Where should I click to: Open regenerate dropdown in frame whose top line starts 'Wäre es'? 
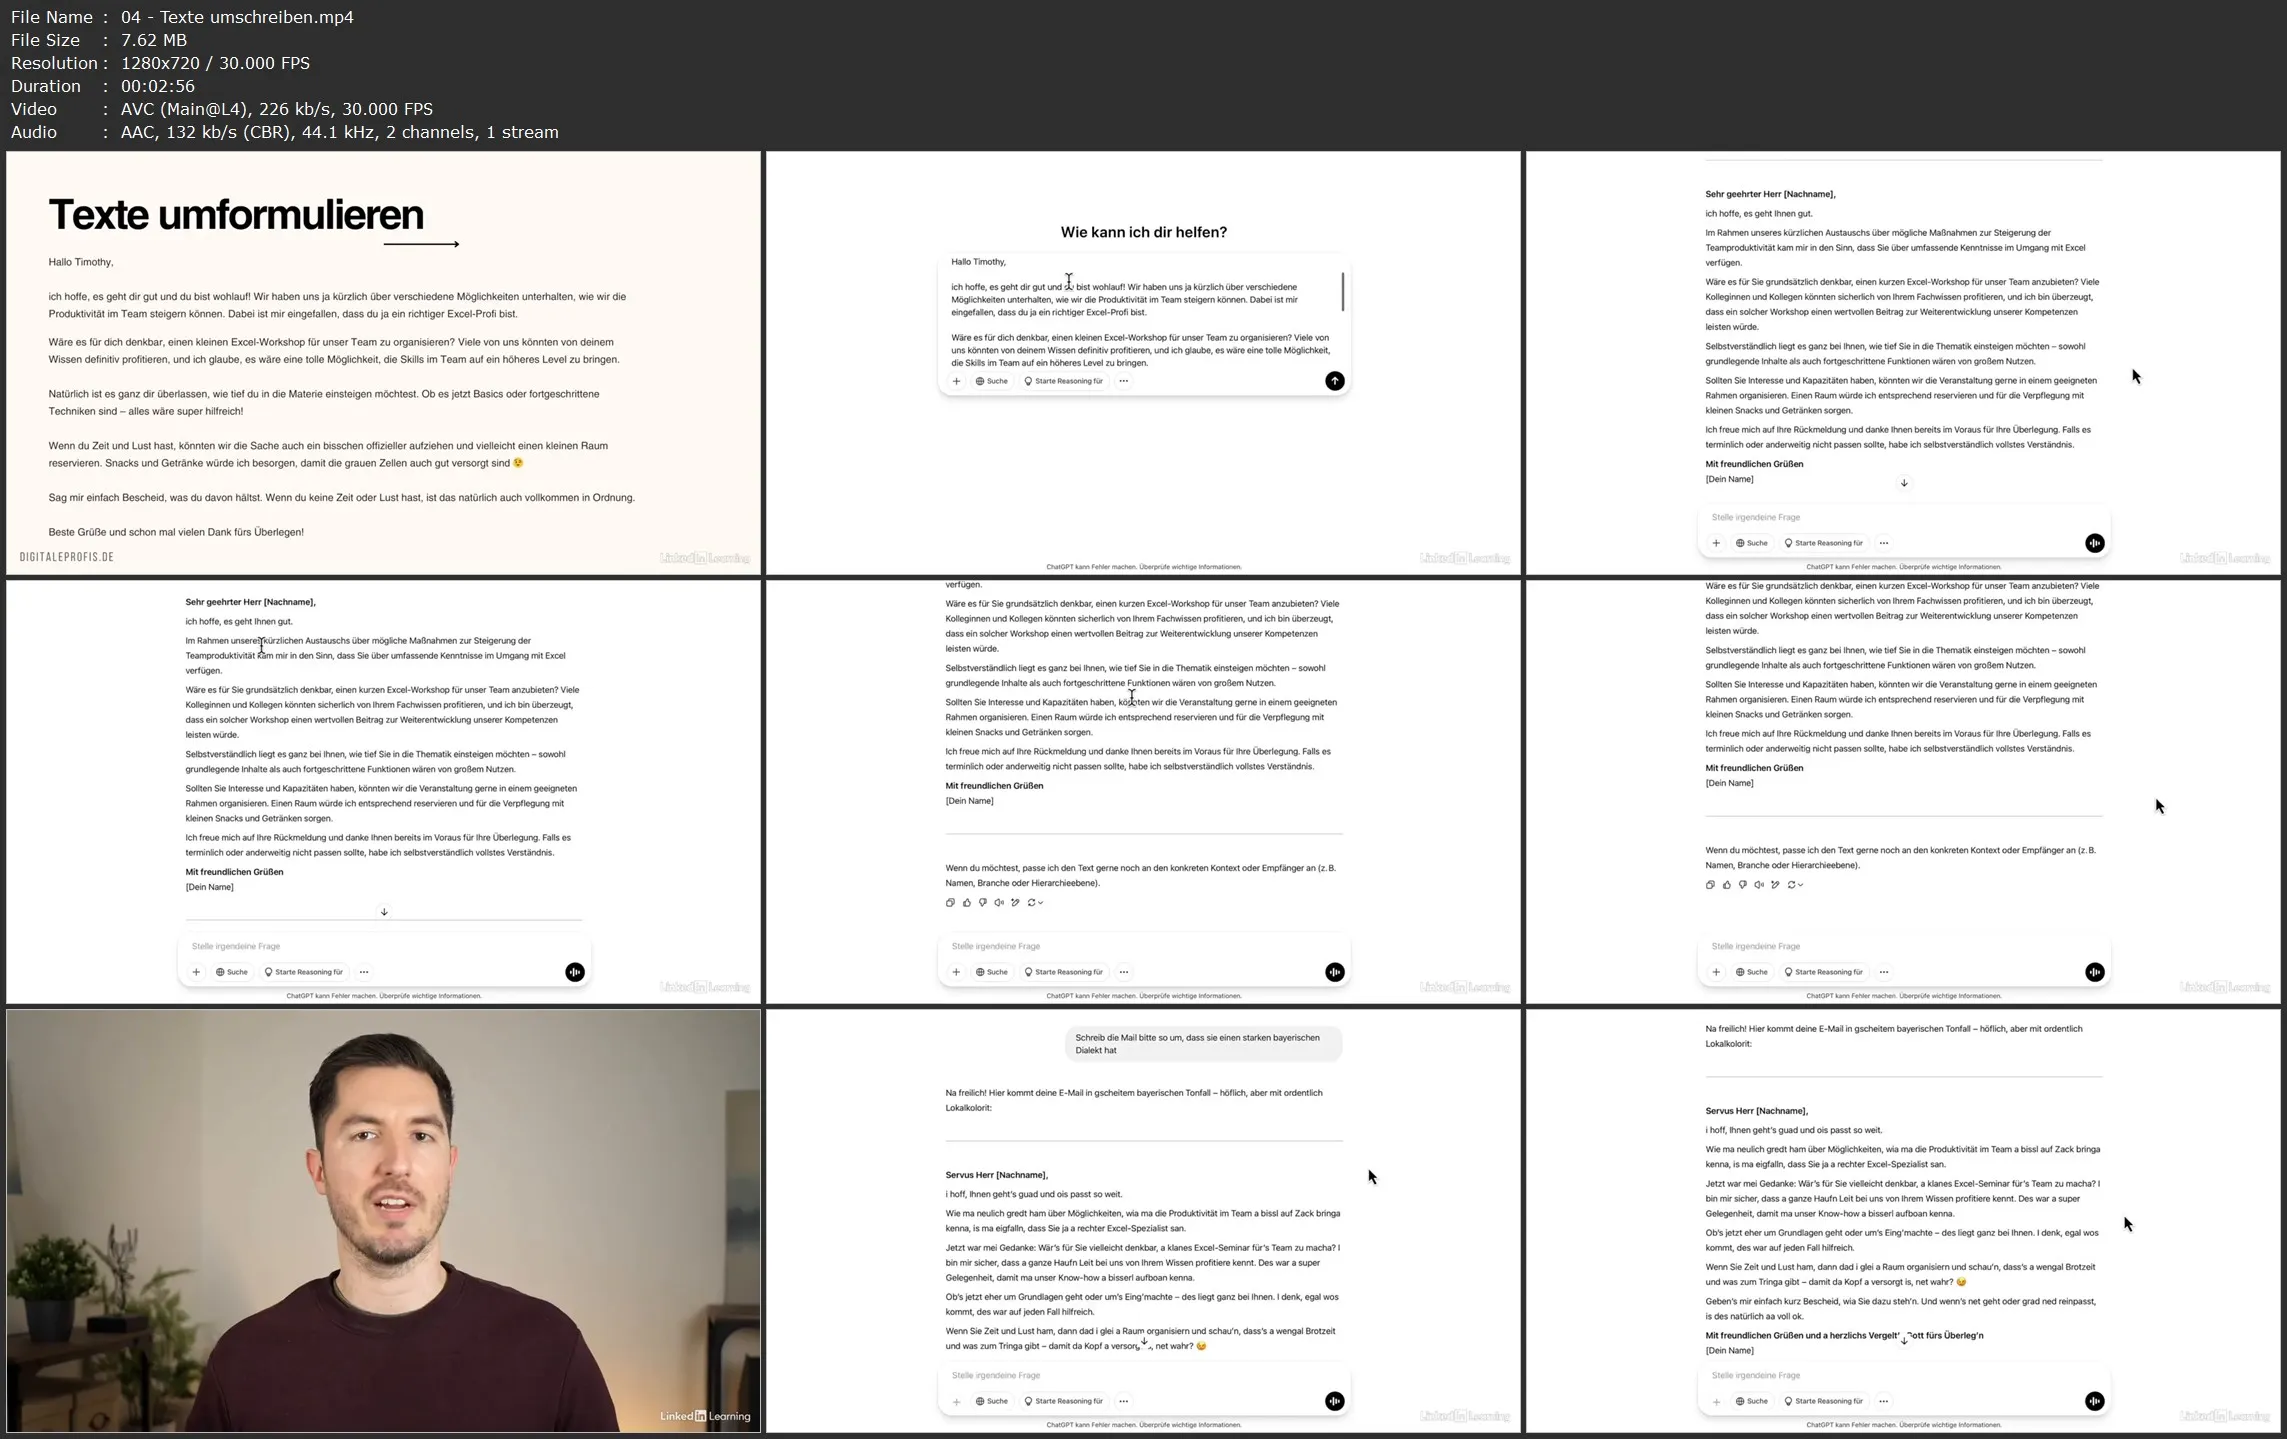[1795, 884]
